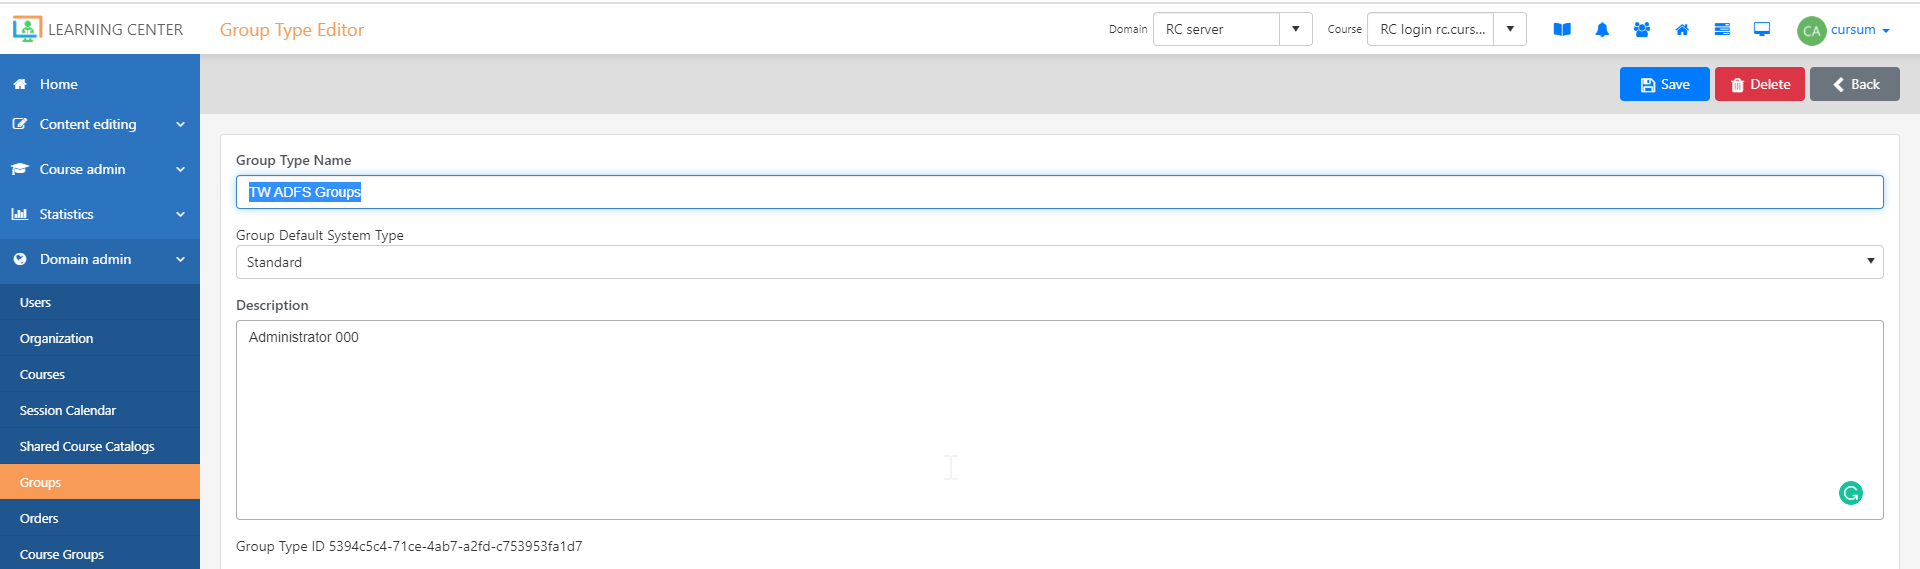Click the home icon in top toolbar
Image resolution: width=1920 pixels, height=569 pixels.
click(x=1682, y=30)
